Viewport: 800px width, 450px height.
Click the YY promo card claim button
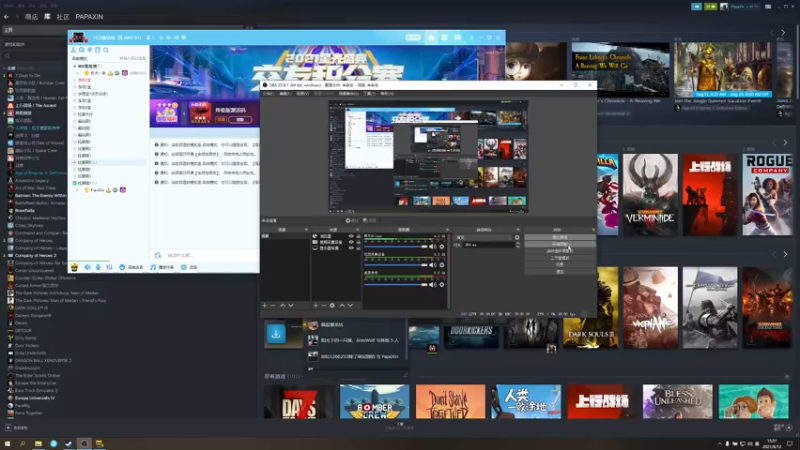(240, 119)
